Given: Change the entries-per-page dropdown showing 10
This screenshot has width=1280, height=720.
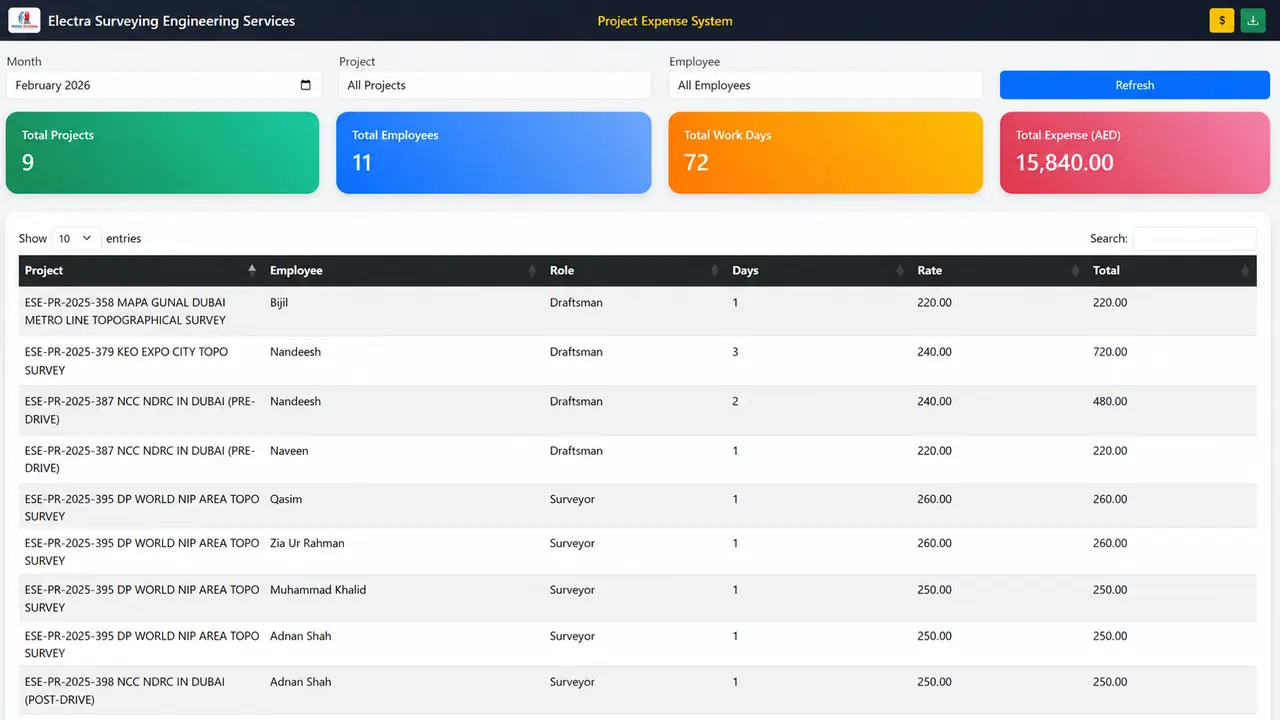Looking at the screenshot, I should [76, 238].
